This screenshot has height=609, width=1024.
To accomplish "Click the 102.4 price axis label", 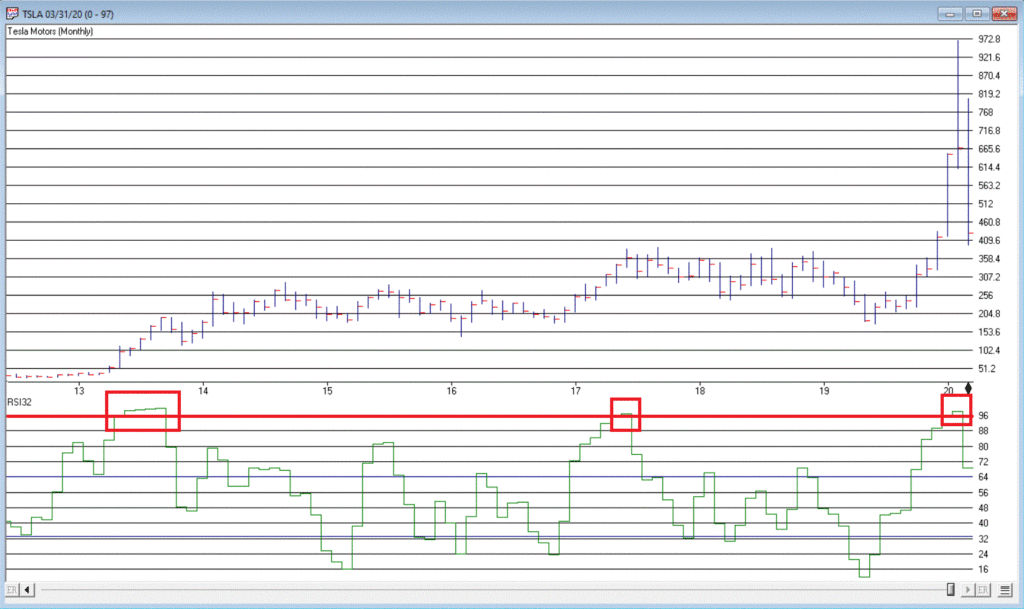I will [x=989, y=350].
